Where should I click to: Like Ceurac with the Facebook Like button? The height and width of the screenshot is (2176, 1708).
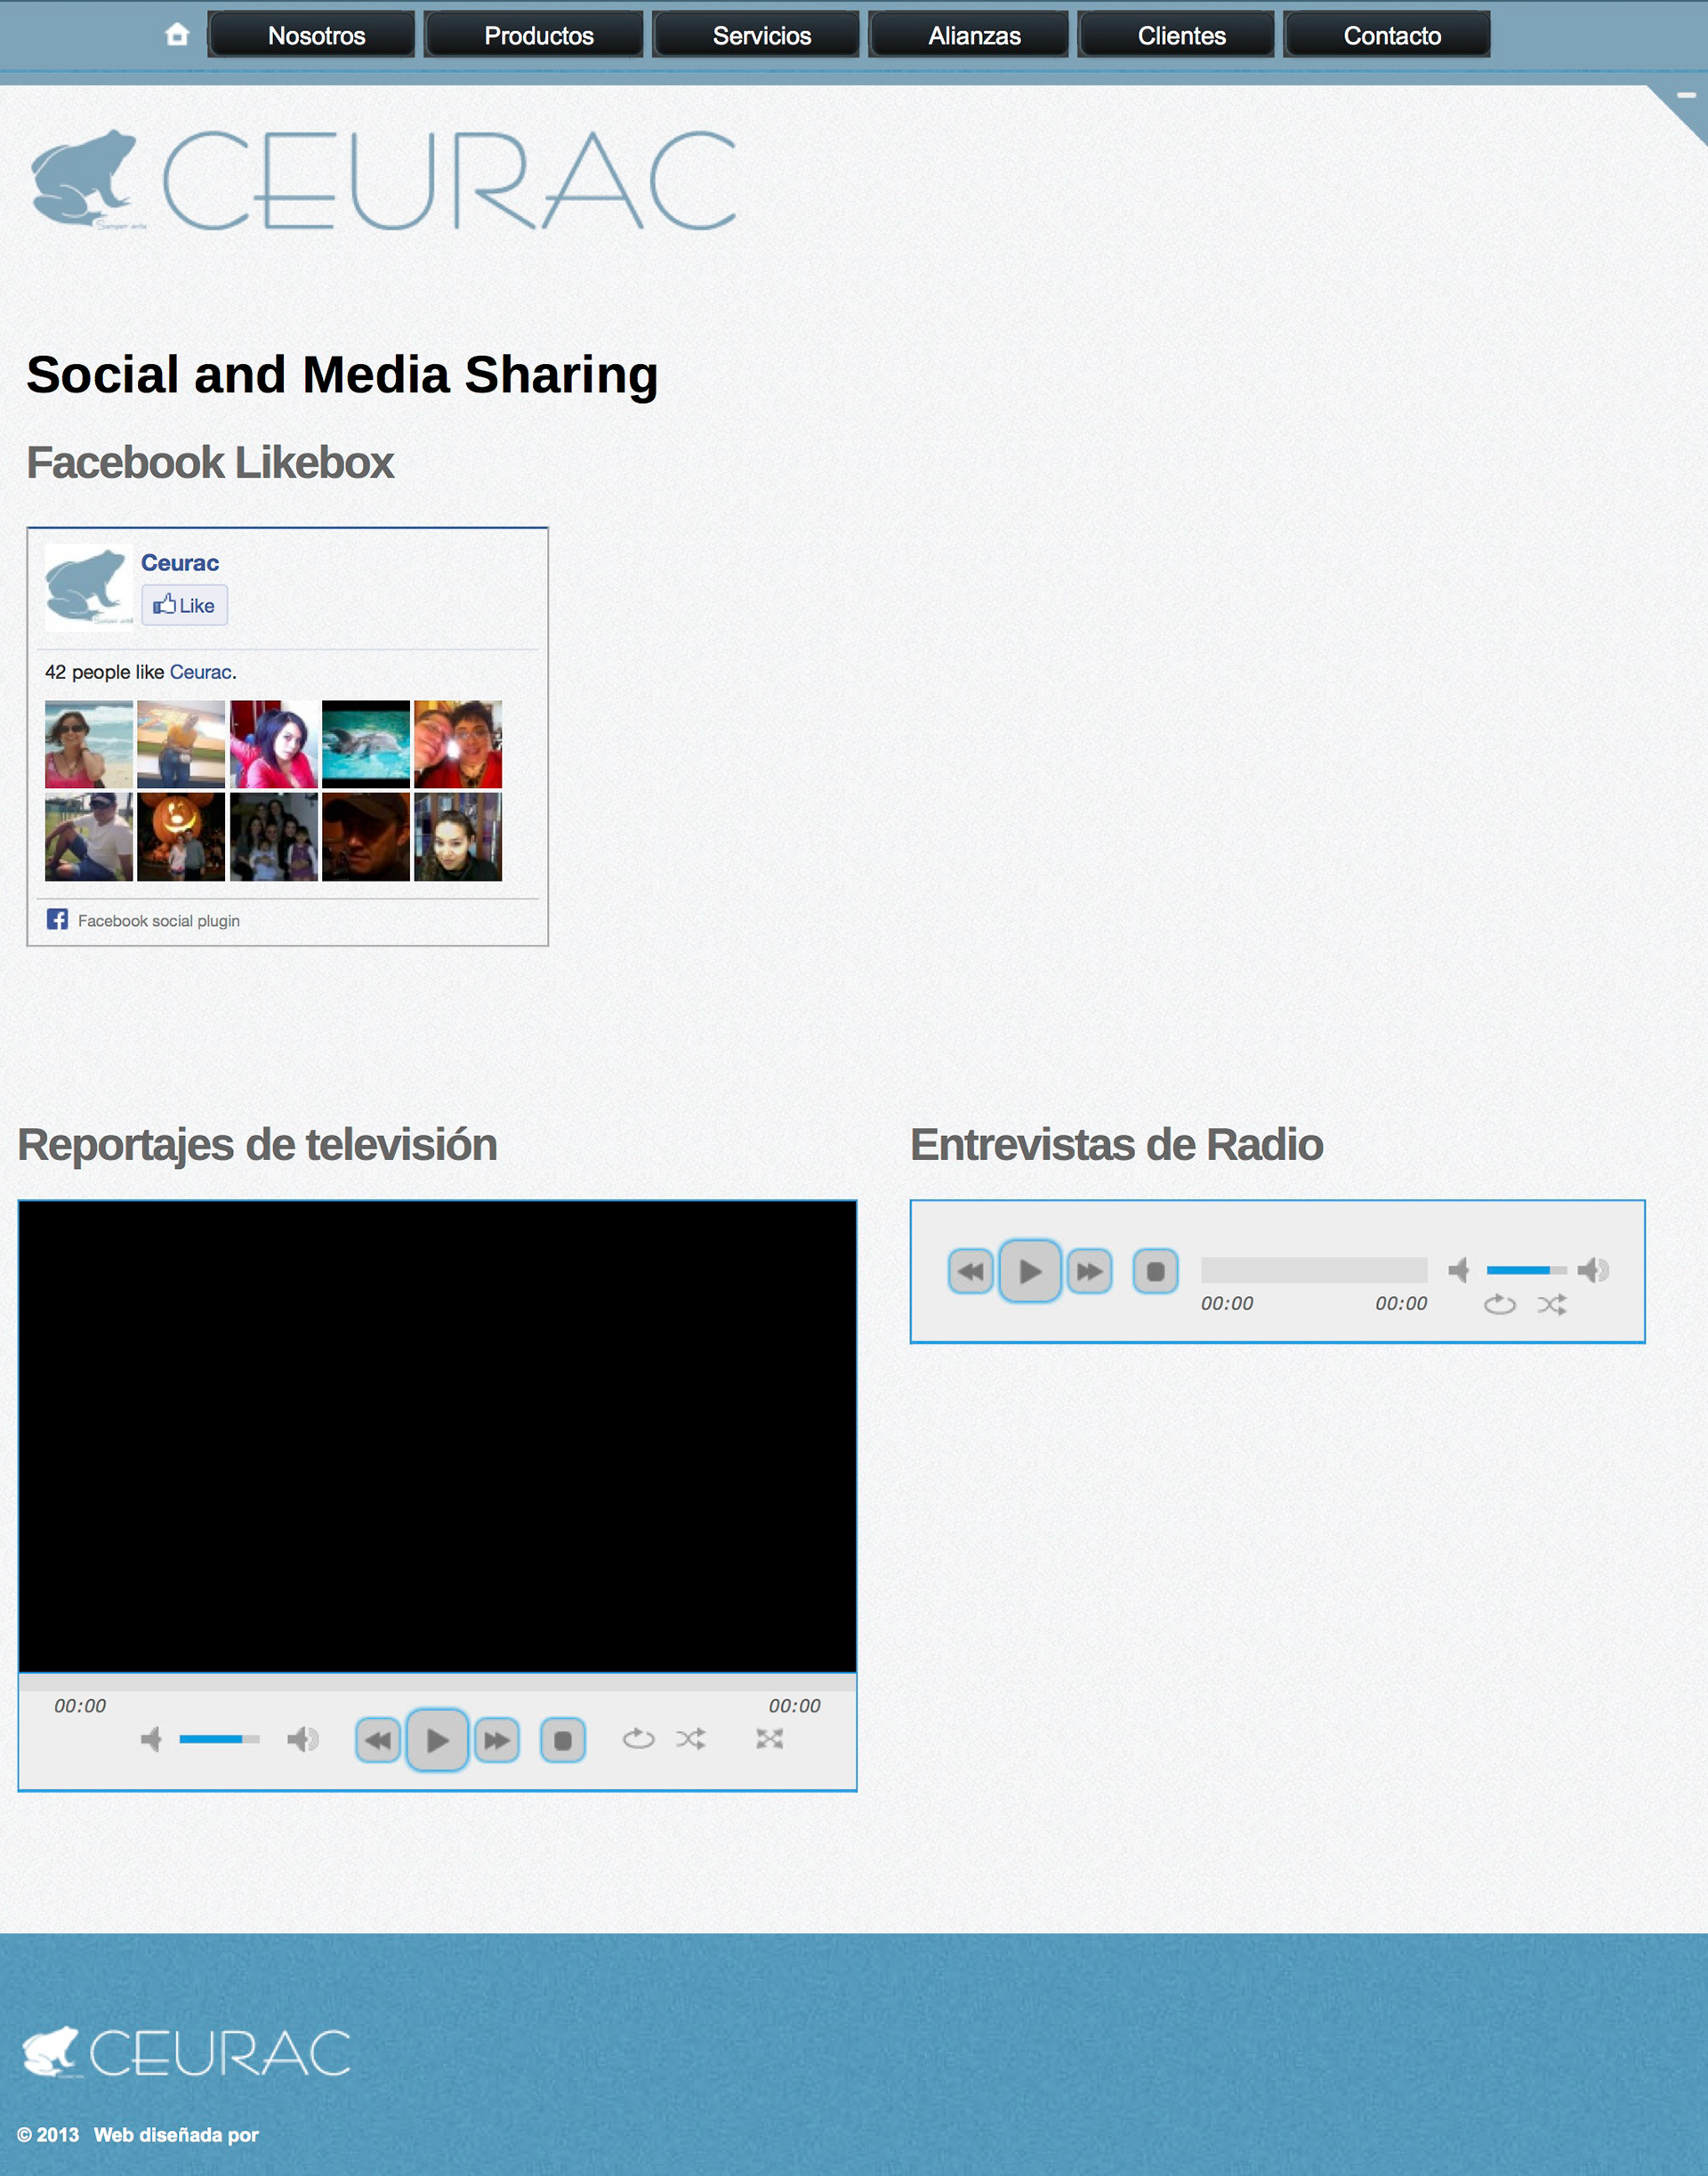[185, 606]
